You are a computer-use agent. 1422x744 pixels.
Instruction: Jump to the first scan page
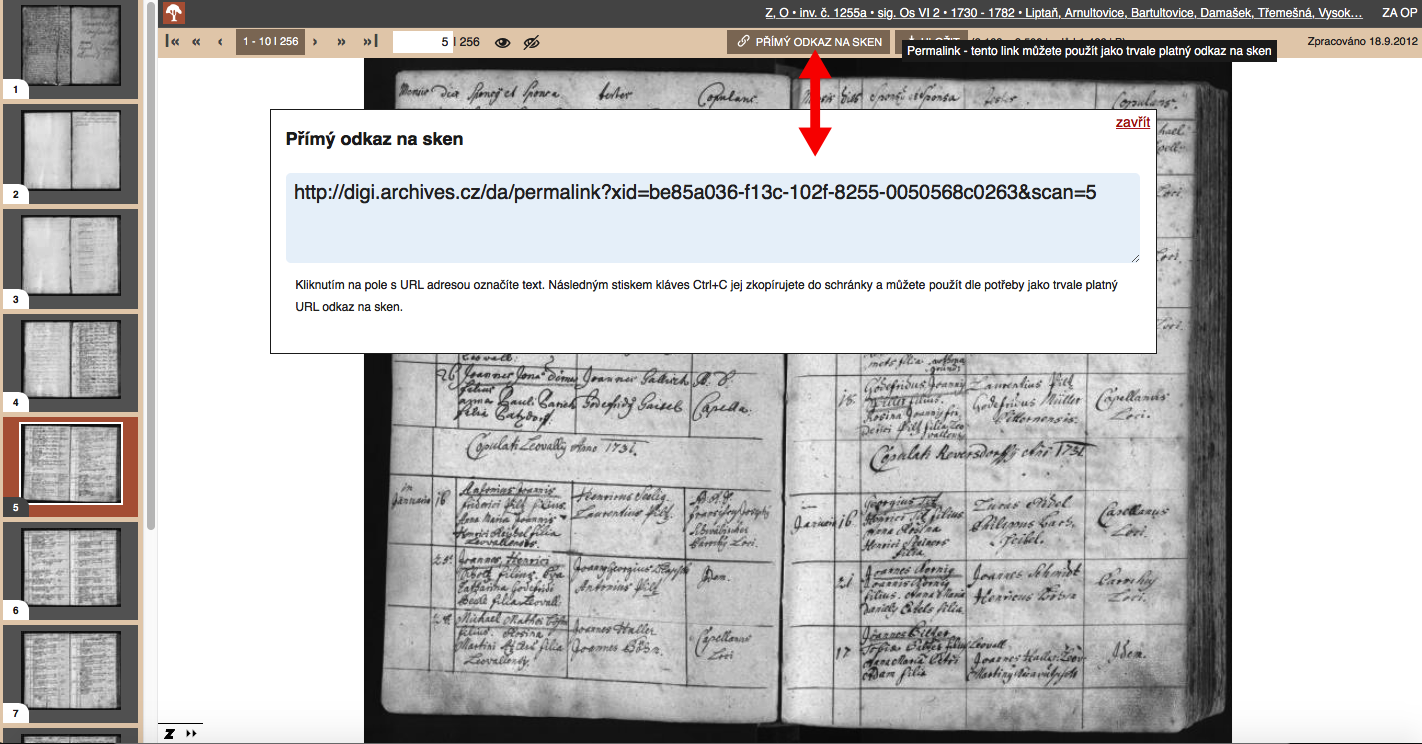click(x=173, y=42)
